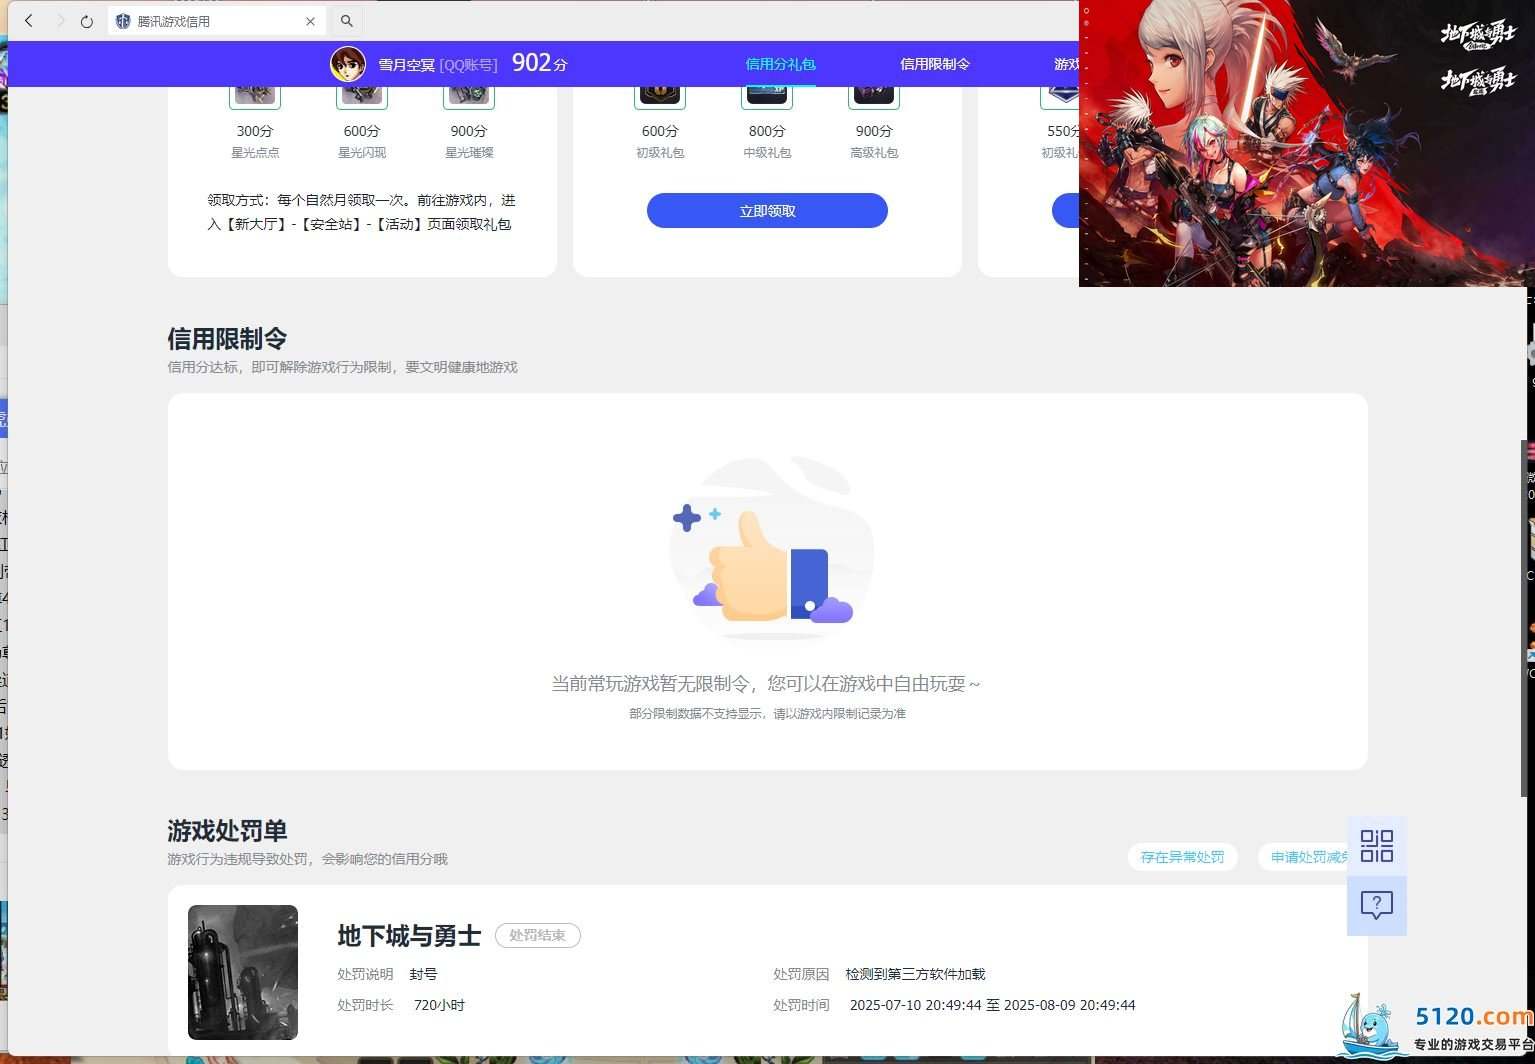Click the browser forward arrow

tap(59, 21)
